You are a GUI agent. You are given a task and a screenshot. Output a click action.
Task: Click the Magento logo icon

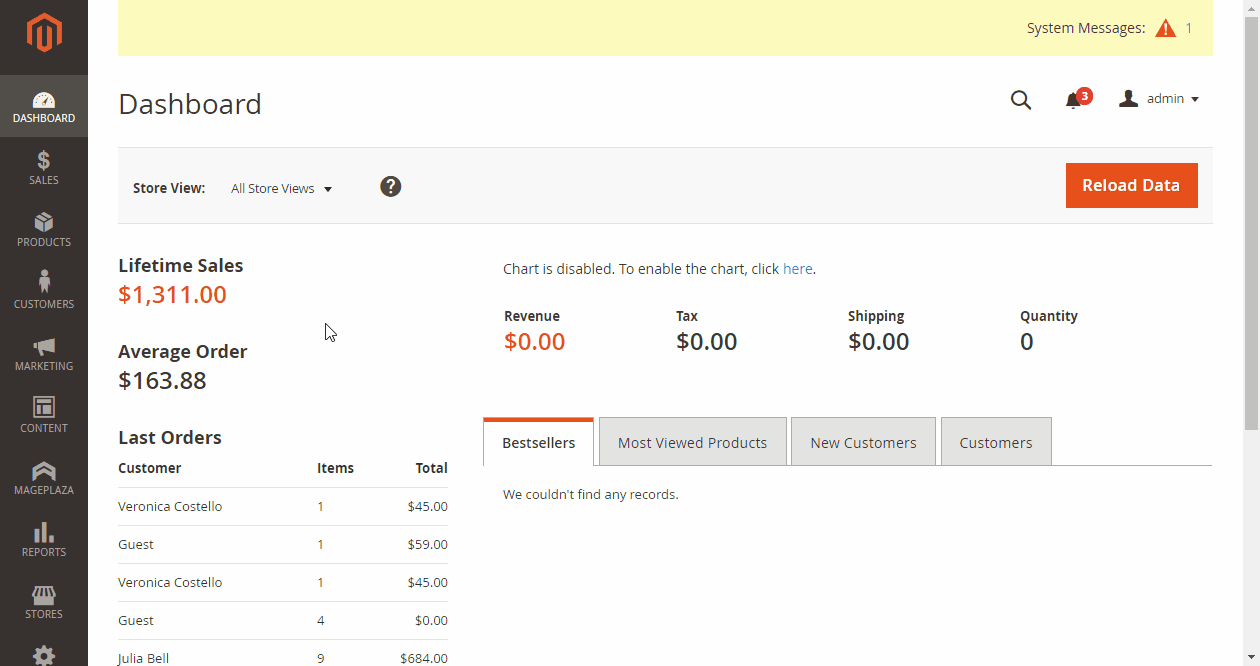pyautogui.click(x=44, y=34)
